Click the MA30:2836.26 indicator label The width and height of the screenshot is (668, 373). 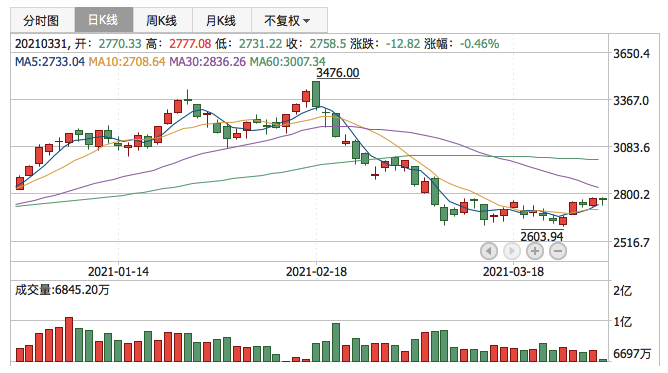point(207,62)
